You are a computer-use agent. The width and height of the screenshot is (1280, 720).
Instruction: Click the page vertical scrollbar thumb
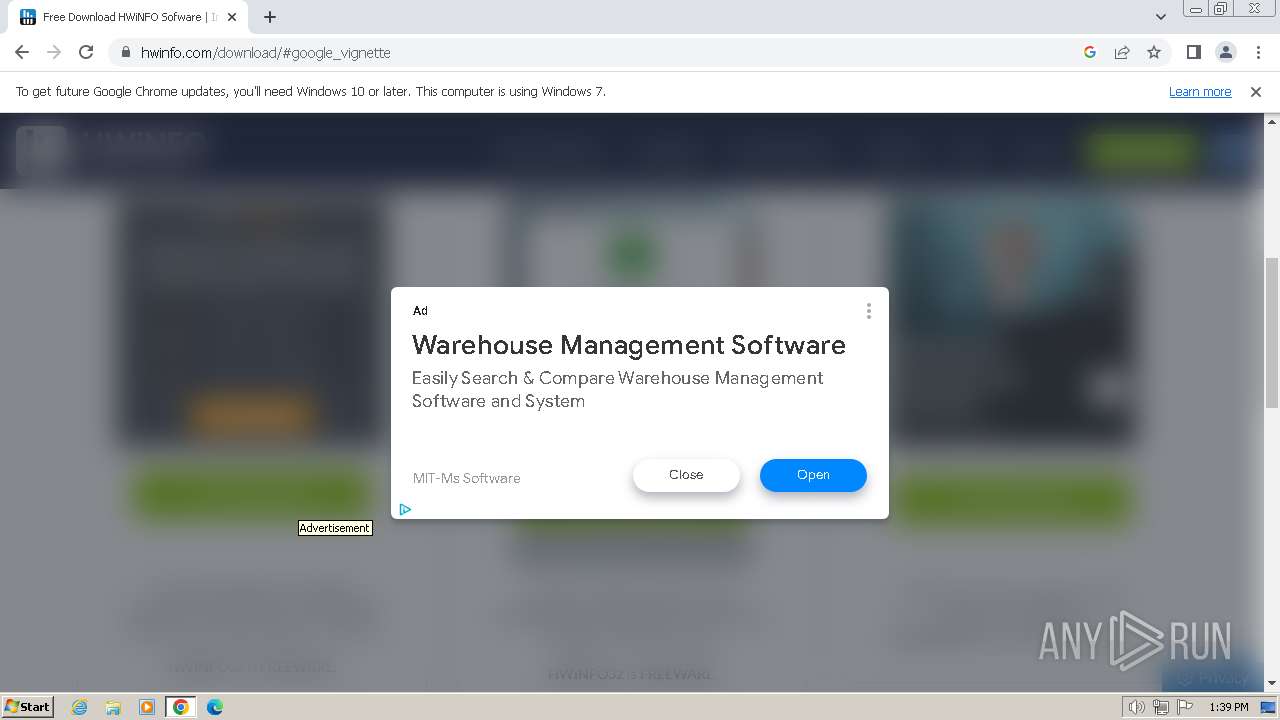coord(1272,332)
